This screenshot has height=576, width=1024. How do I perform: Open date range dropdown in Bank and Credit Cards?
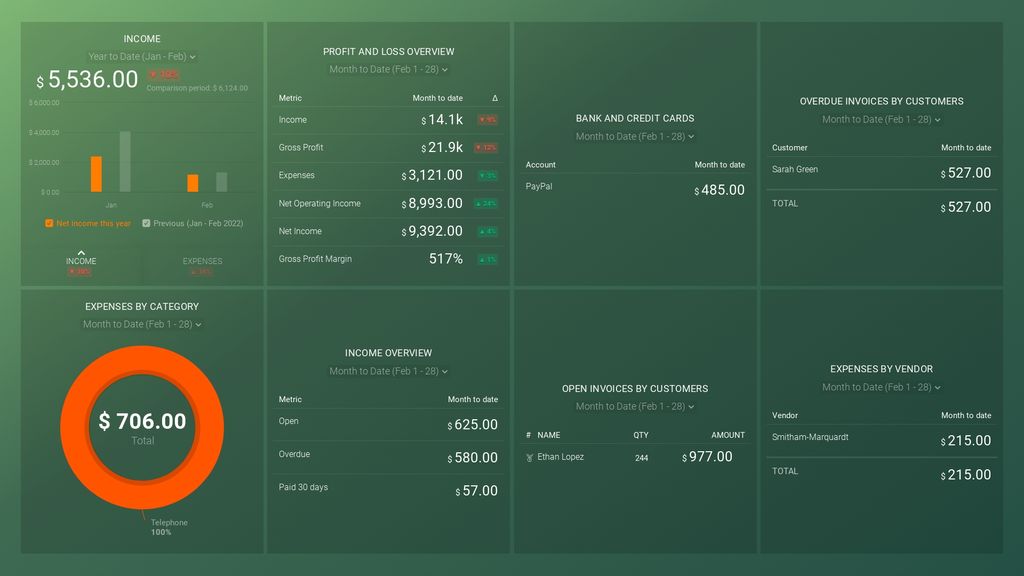[x=635, y=137]
